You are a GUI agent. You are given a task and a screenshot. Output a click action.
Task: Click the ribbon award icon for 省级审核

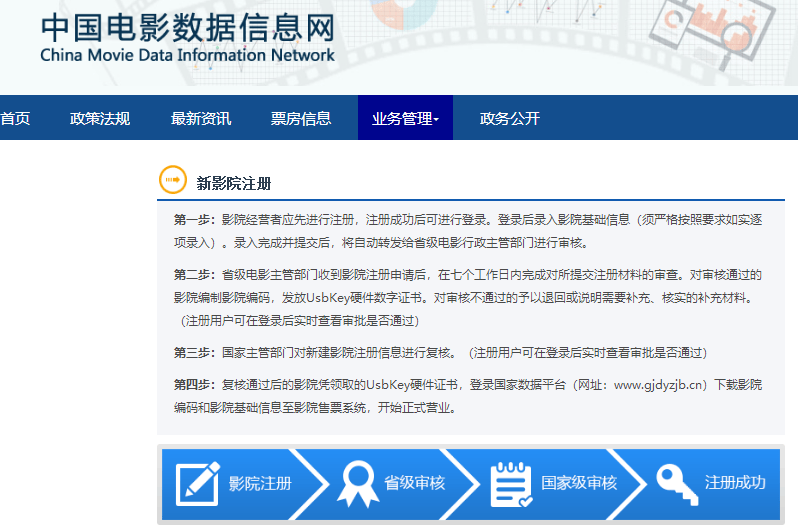358,484
